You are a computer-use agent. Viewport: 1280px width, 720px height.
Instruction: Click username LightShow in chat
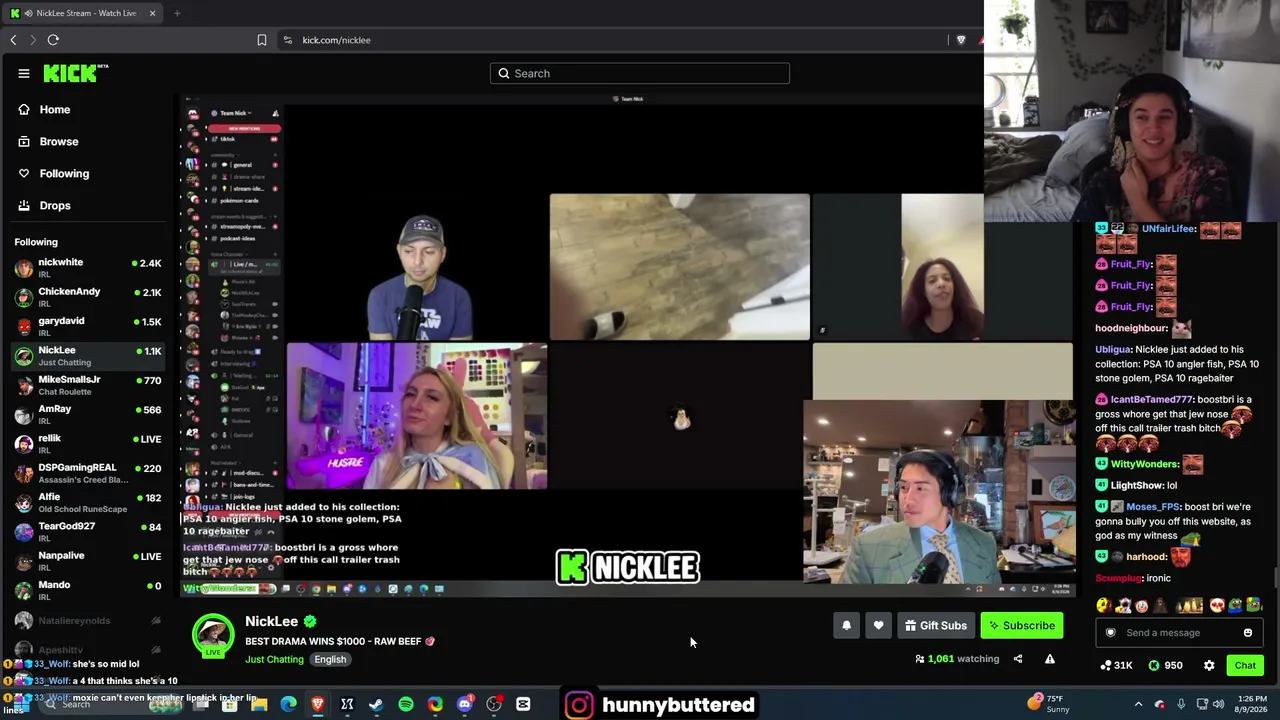click(1137, 486)
